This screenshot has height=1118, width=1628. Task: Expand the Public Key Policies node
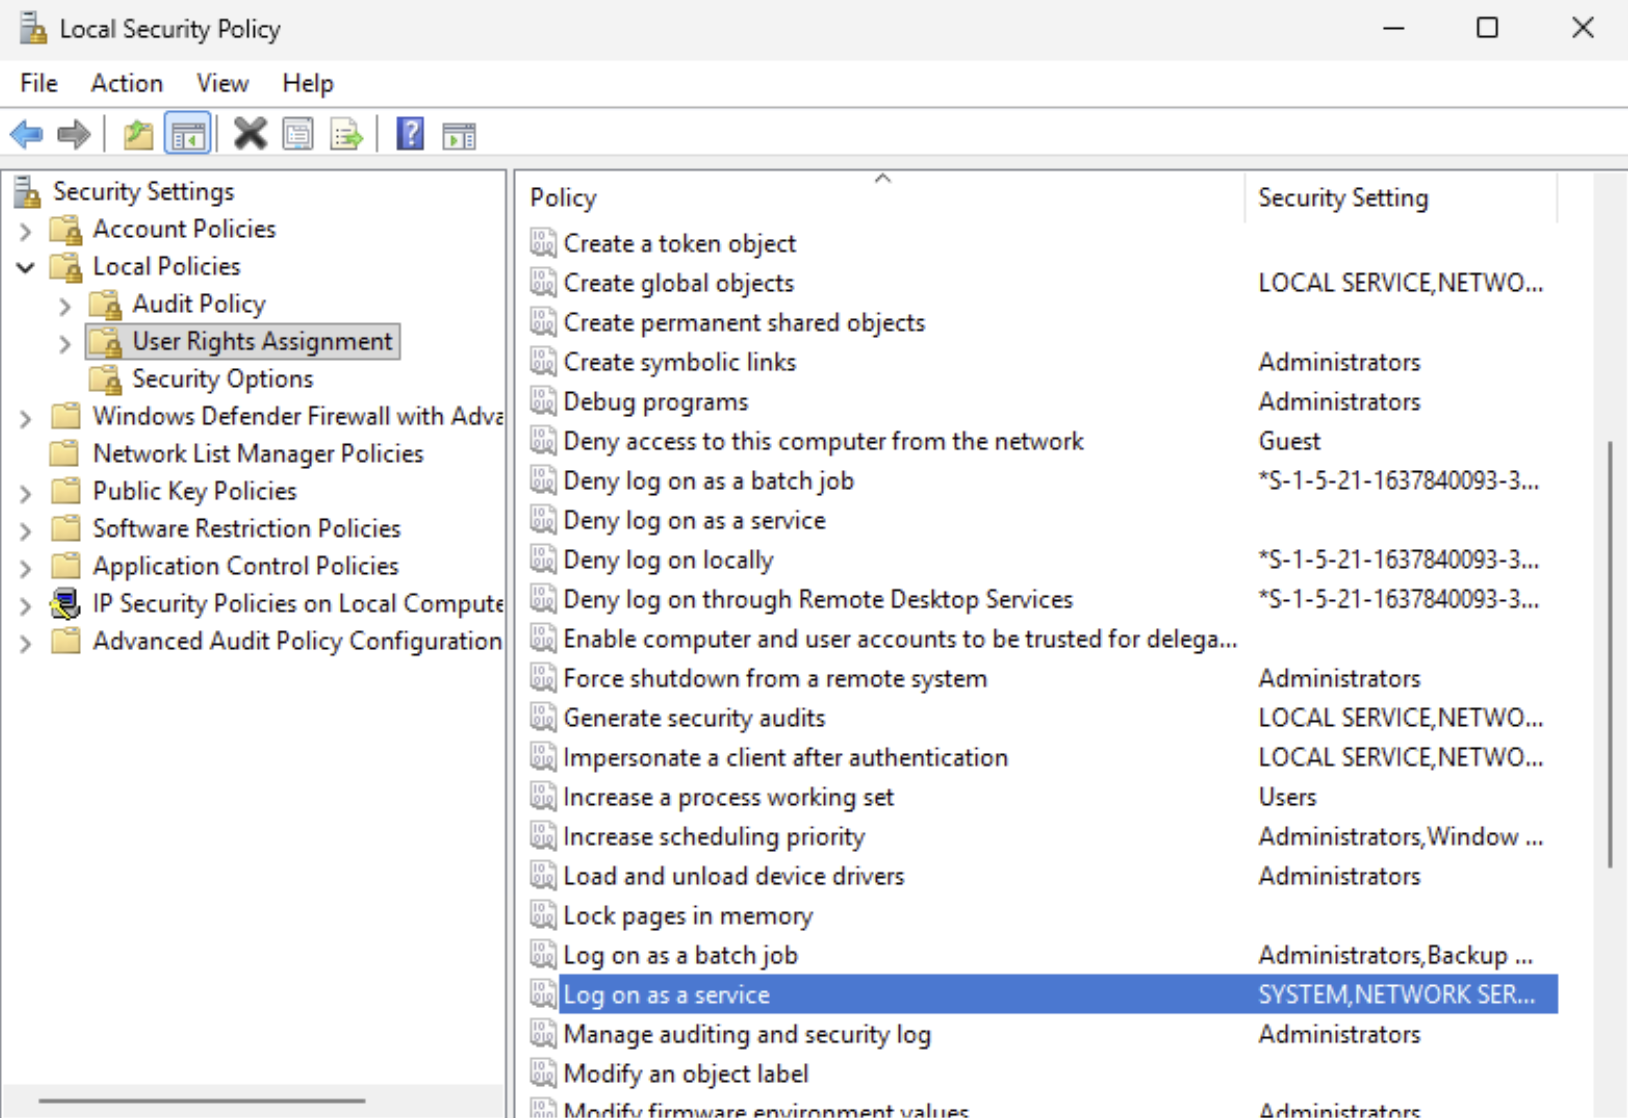point(26,492)
